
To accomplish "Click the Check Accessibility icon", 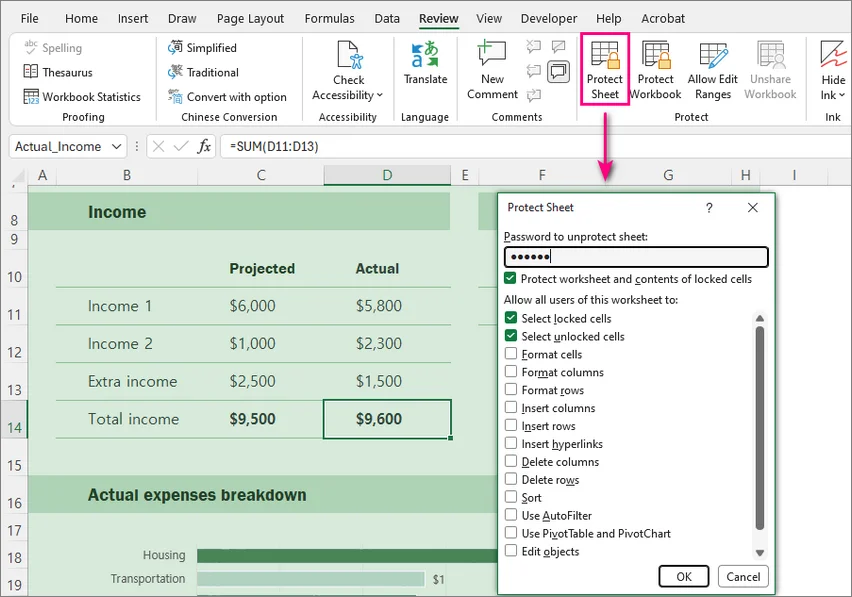I will tap(348, 54).
